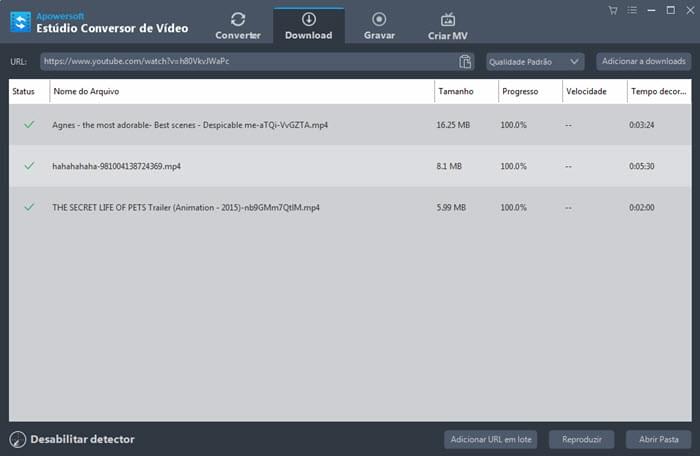
Task: Click the 100.0% progress of the Agnes row
Action: tap(513, 125)
